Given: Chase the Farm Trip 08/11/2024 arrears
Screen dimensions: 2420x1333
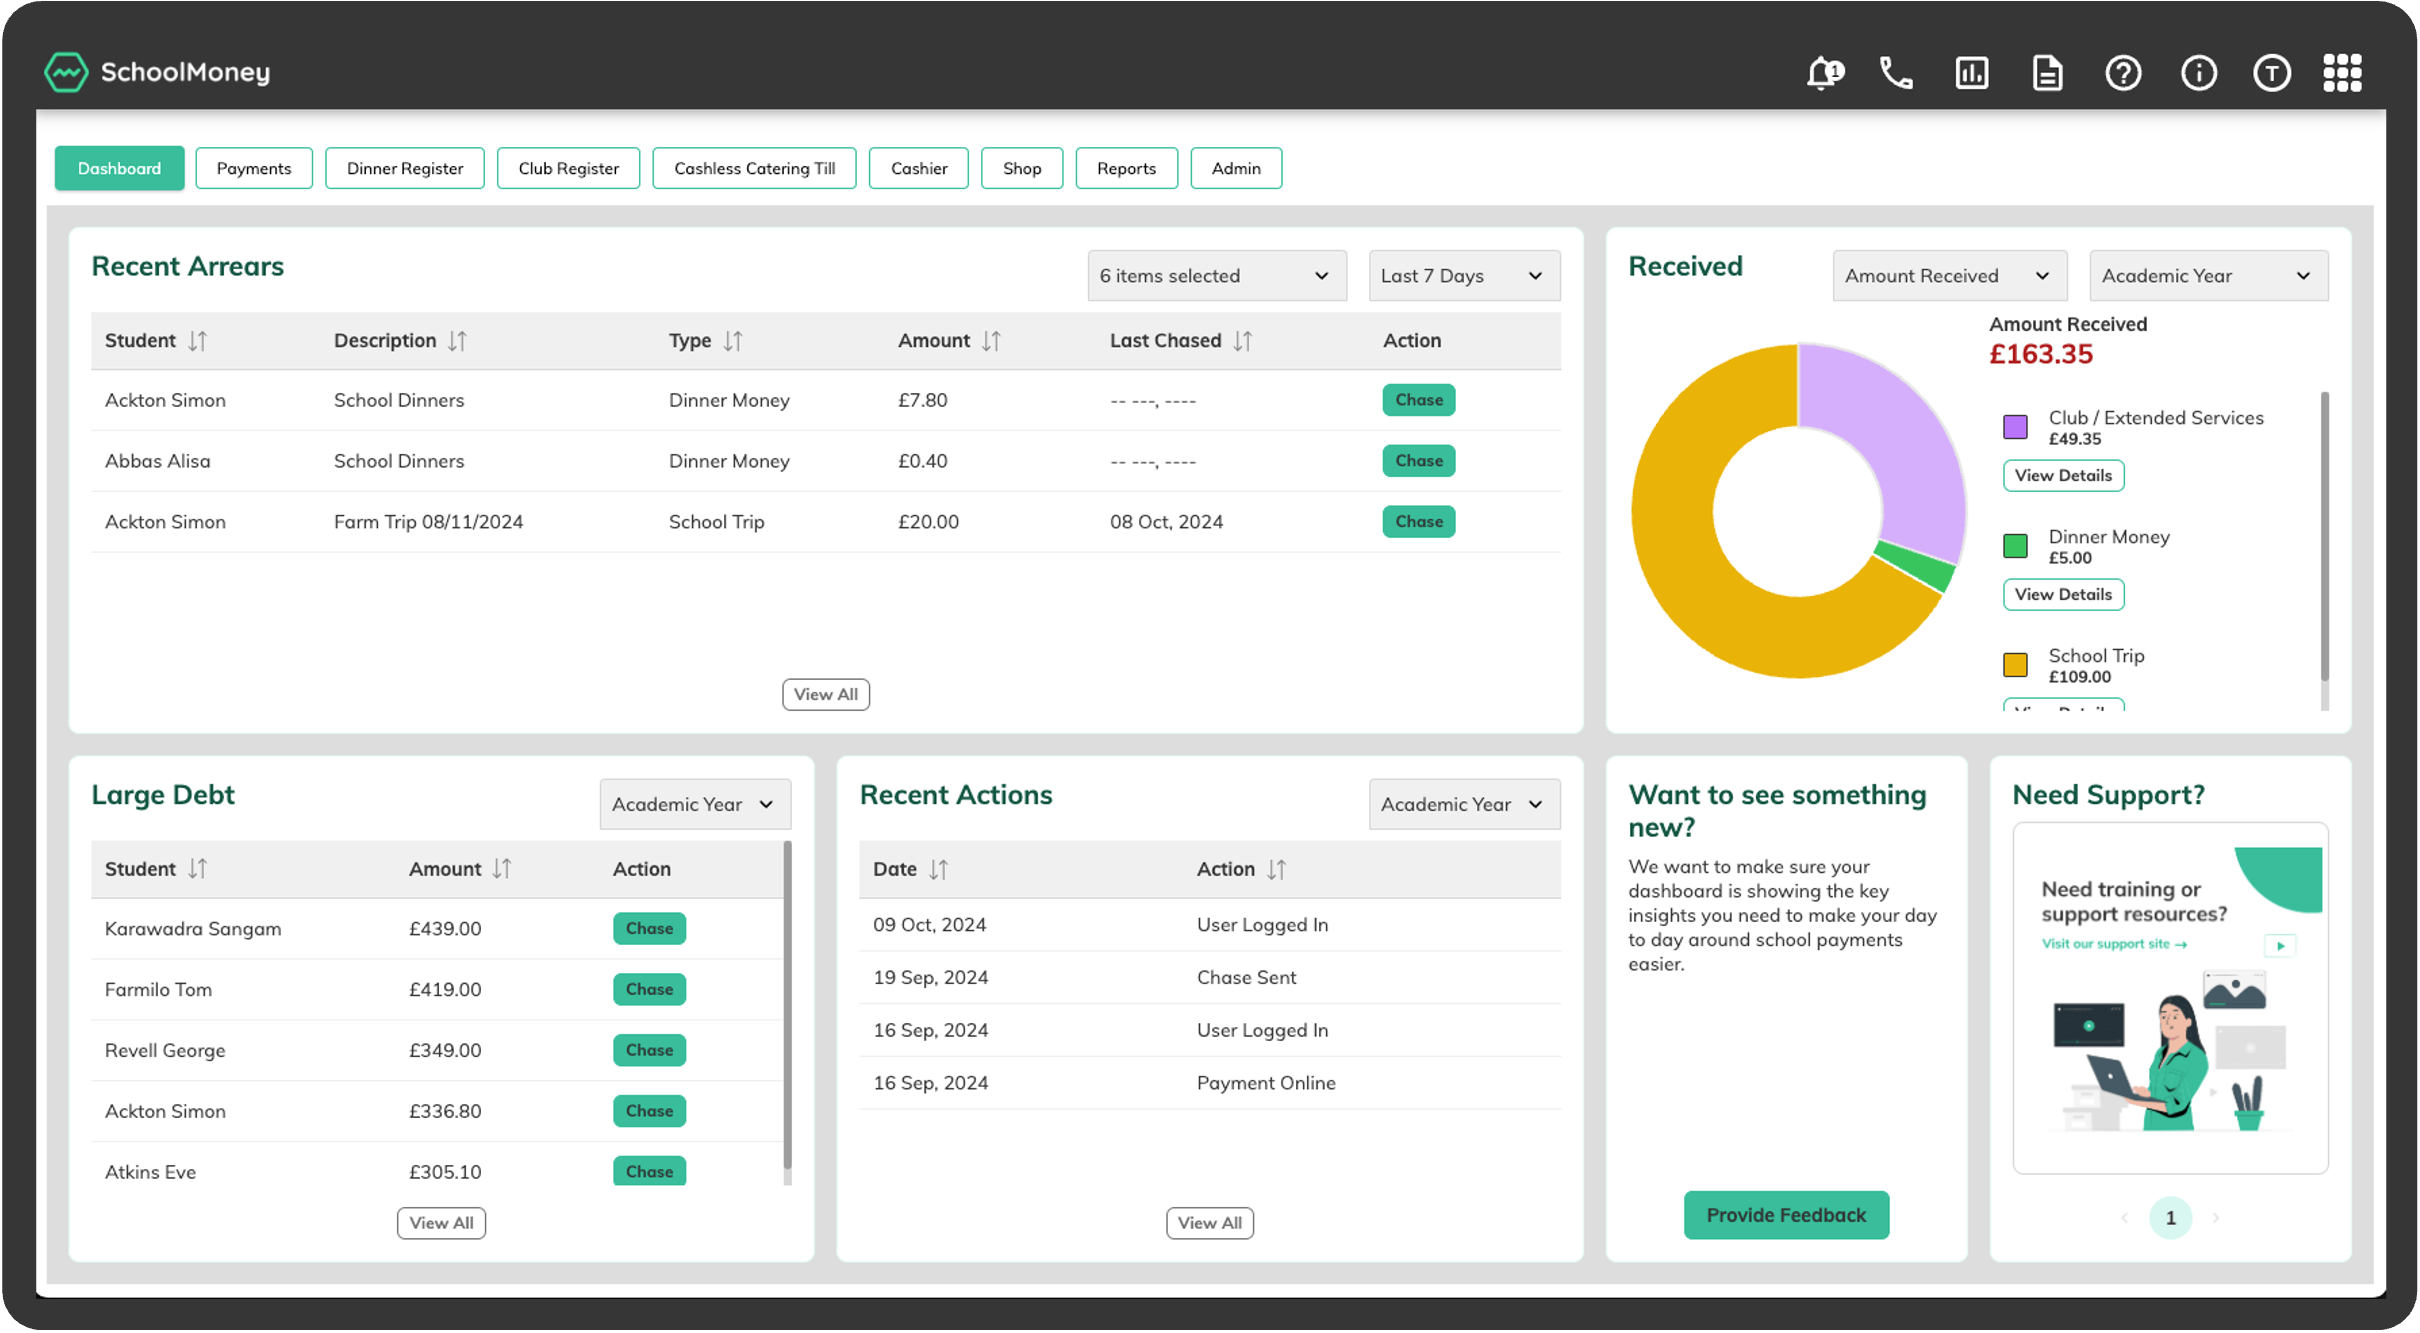Looking at the screenshot, I should click(1418, 522).
